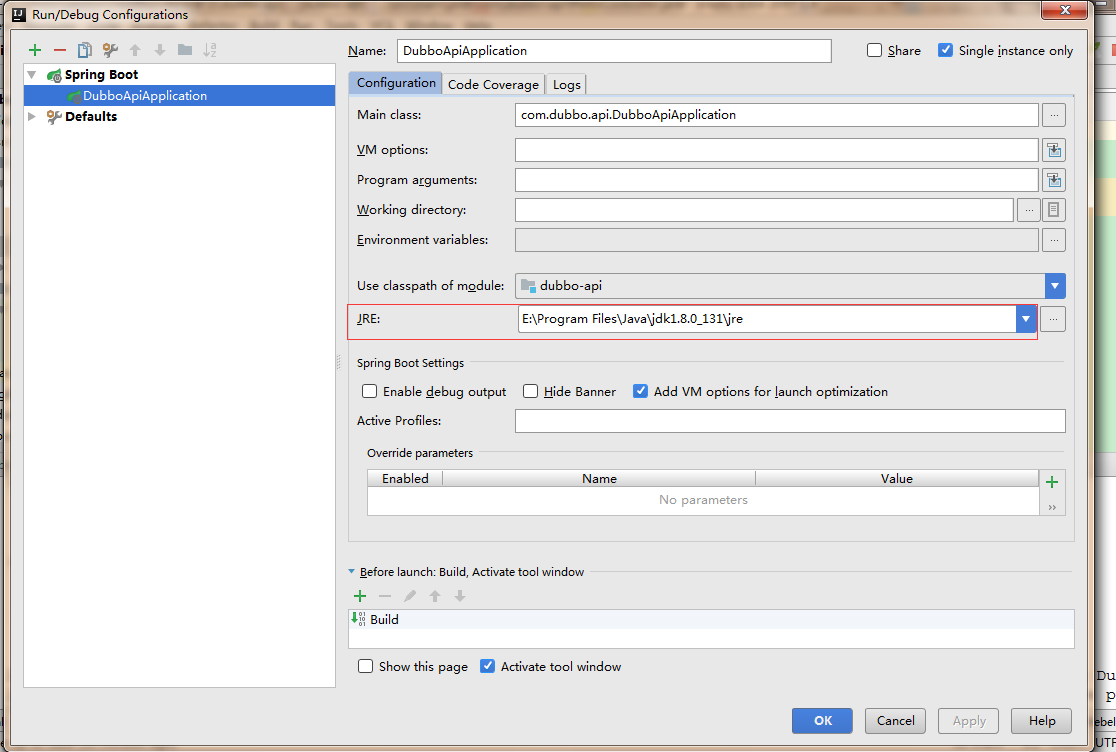
Task: Click the copy configuration icon
Action: (x=85, y=50)
